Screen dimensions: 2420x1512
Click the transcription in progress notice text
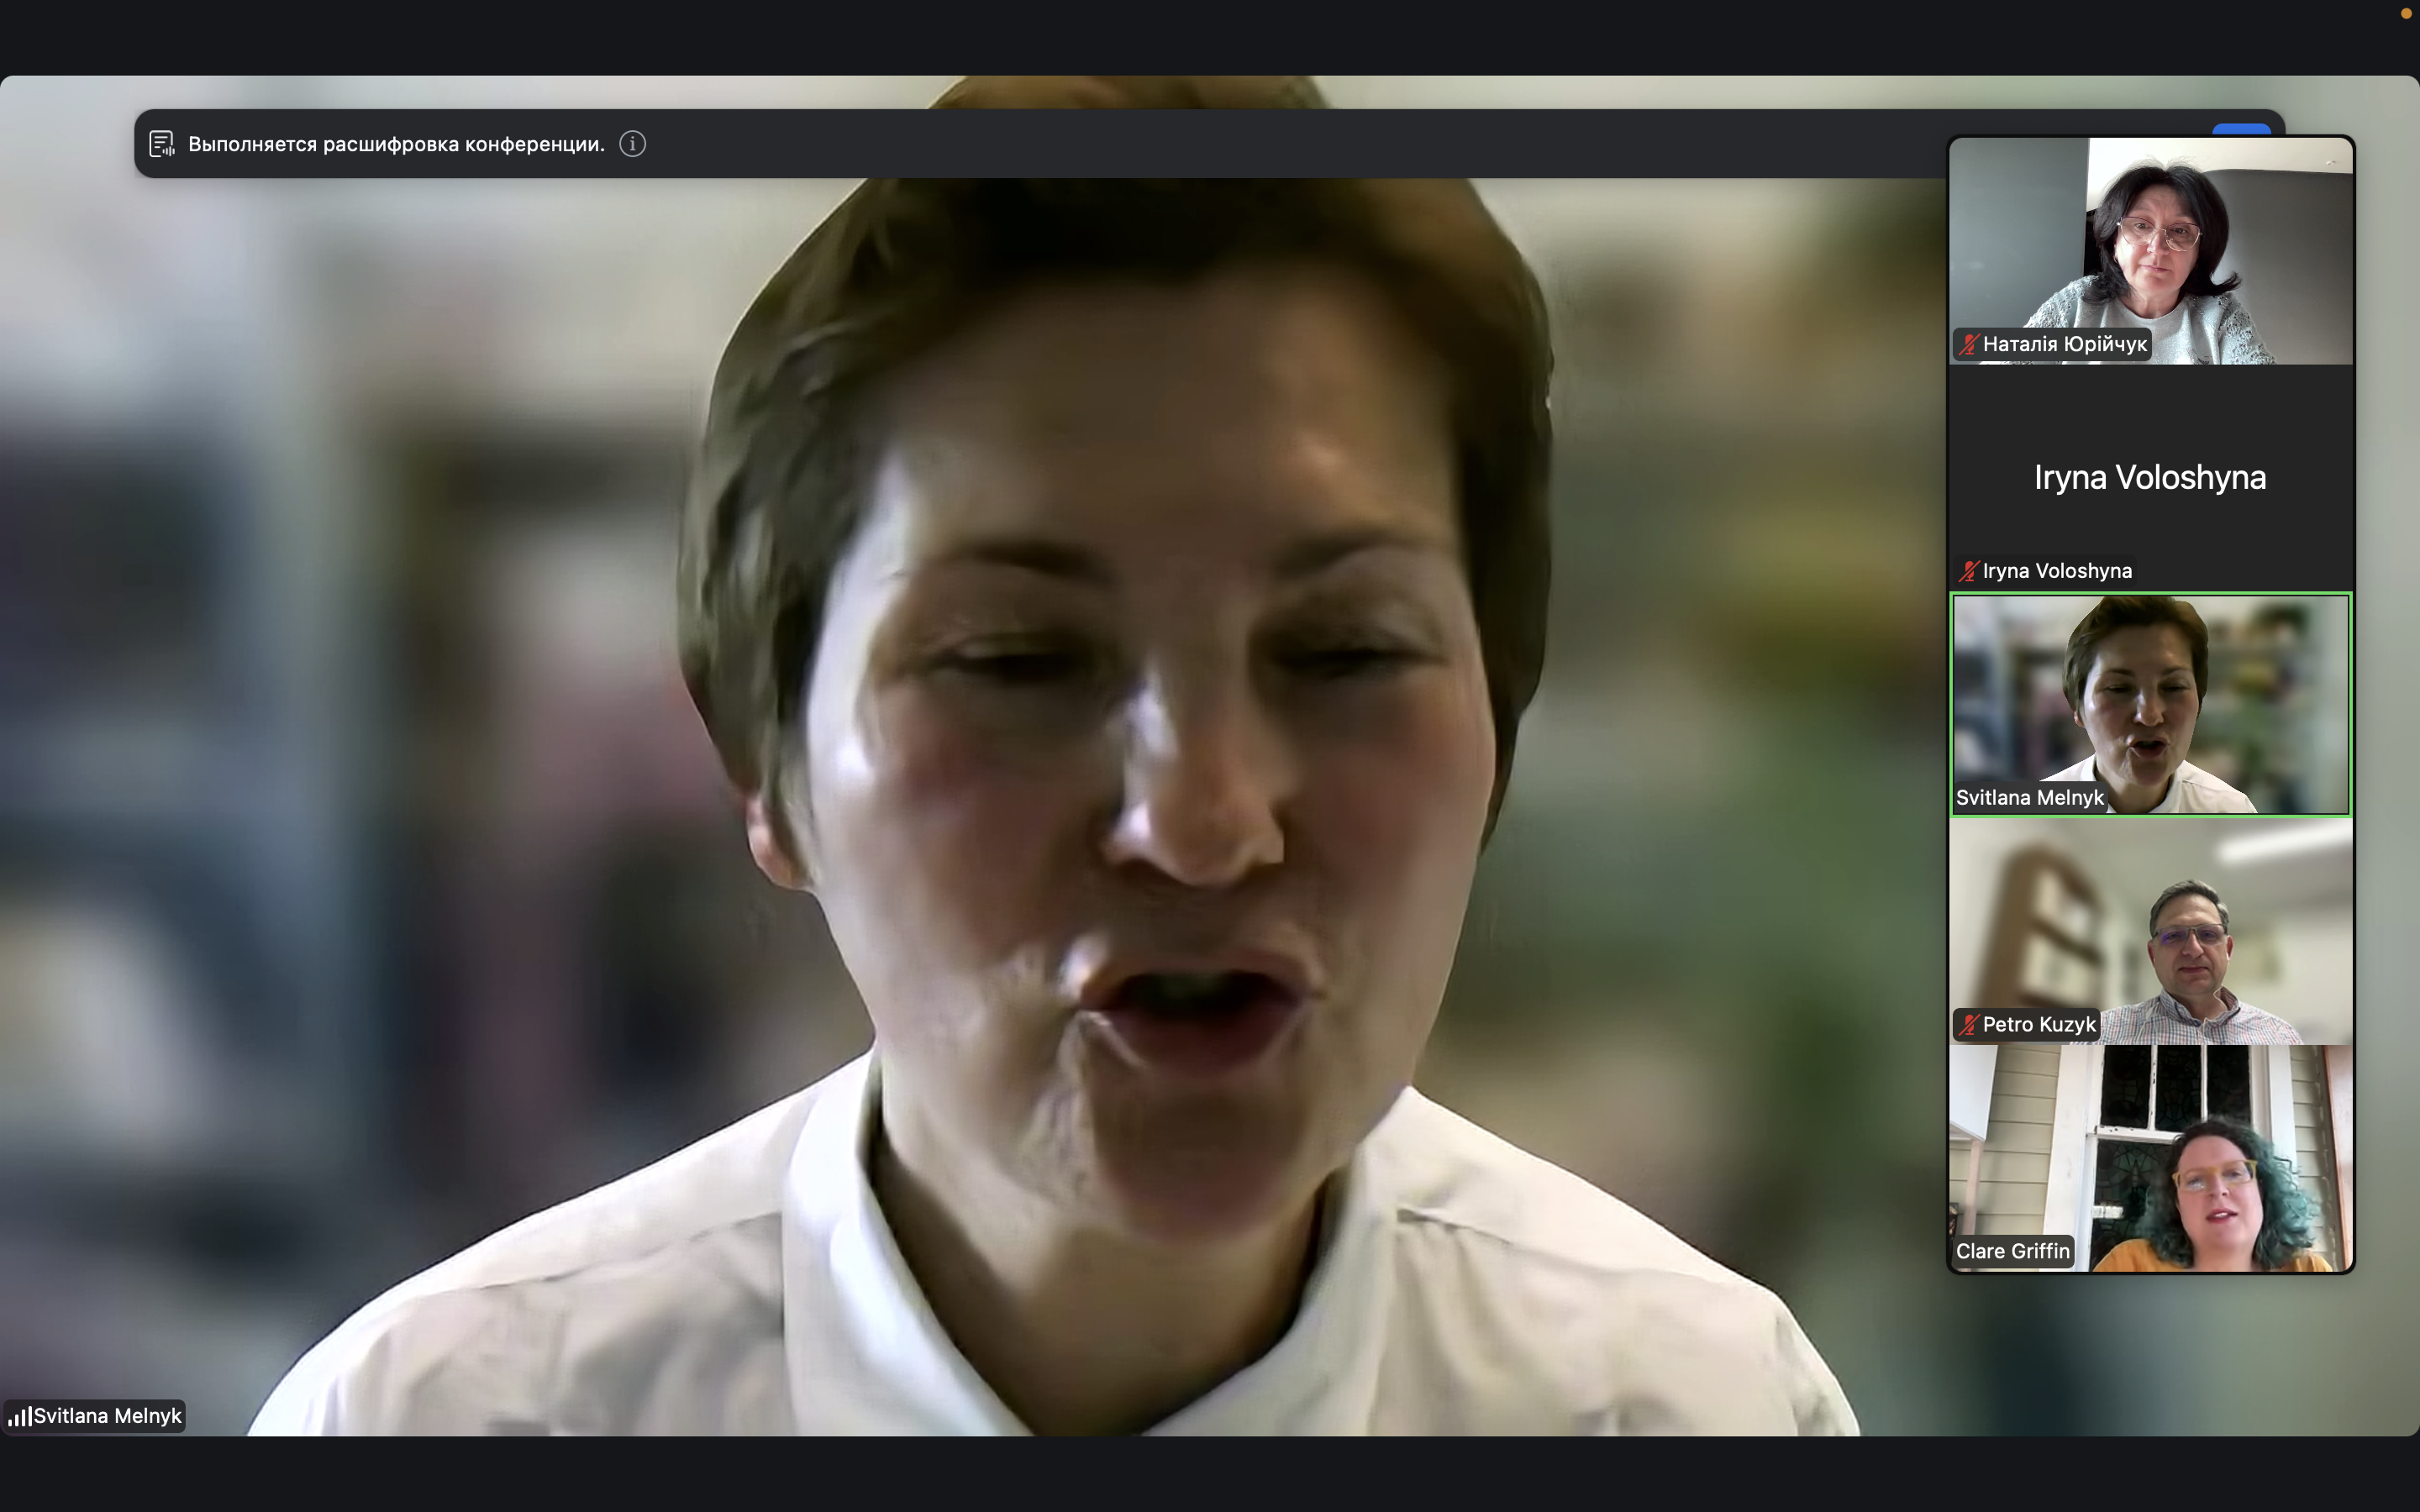pyautogui.click(x=396, y=144)
